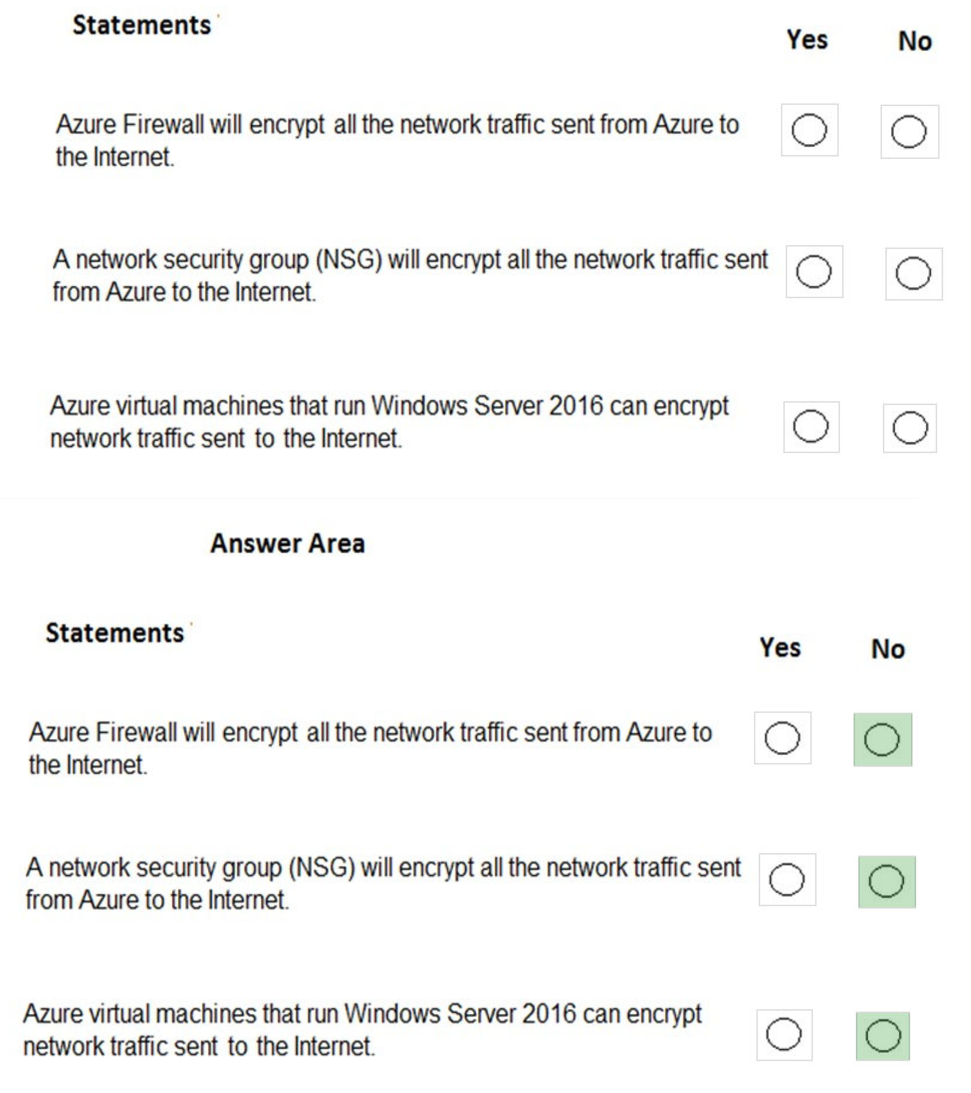Click the Yes column header in Answer Area
The image size is (971, 1093).
click(x=781, y=648)
